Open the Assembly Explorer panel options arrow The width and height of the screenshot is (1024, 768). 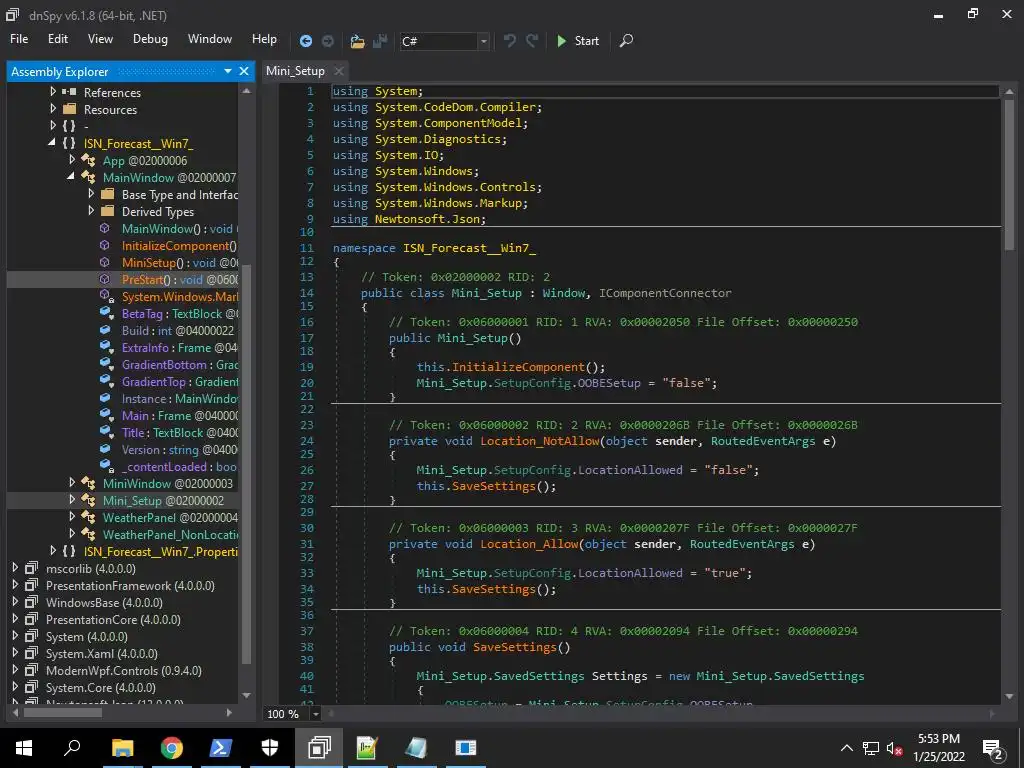point(228,71)
